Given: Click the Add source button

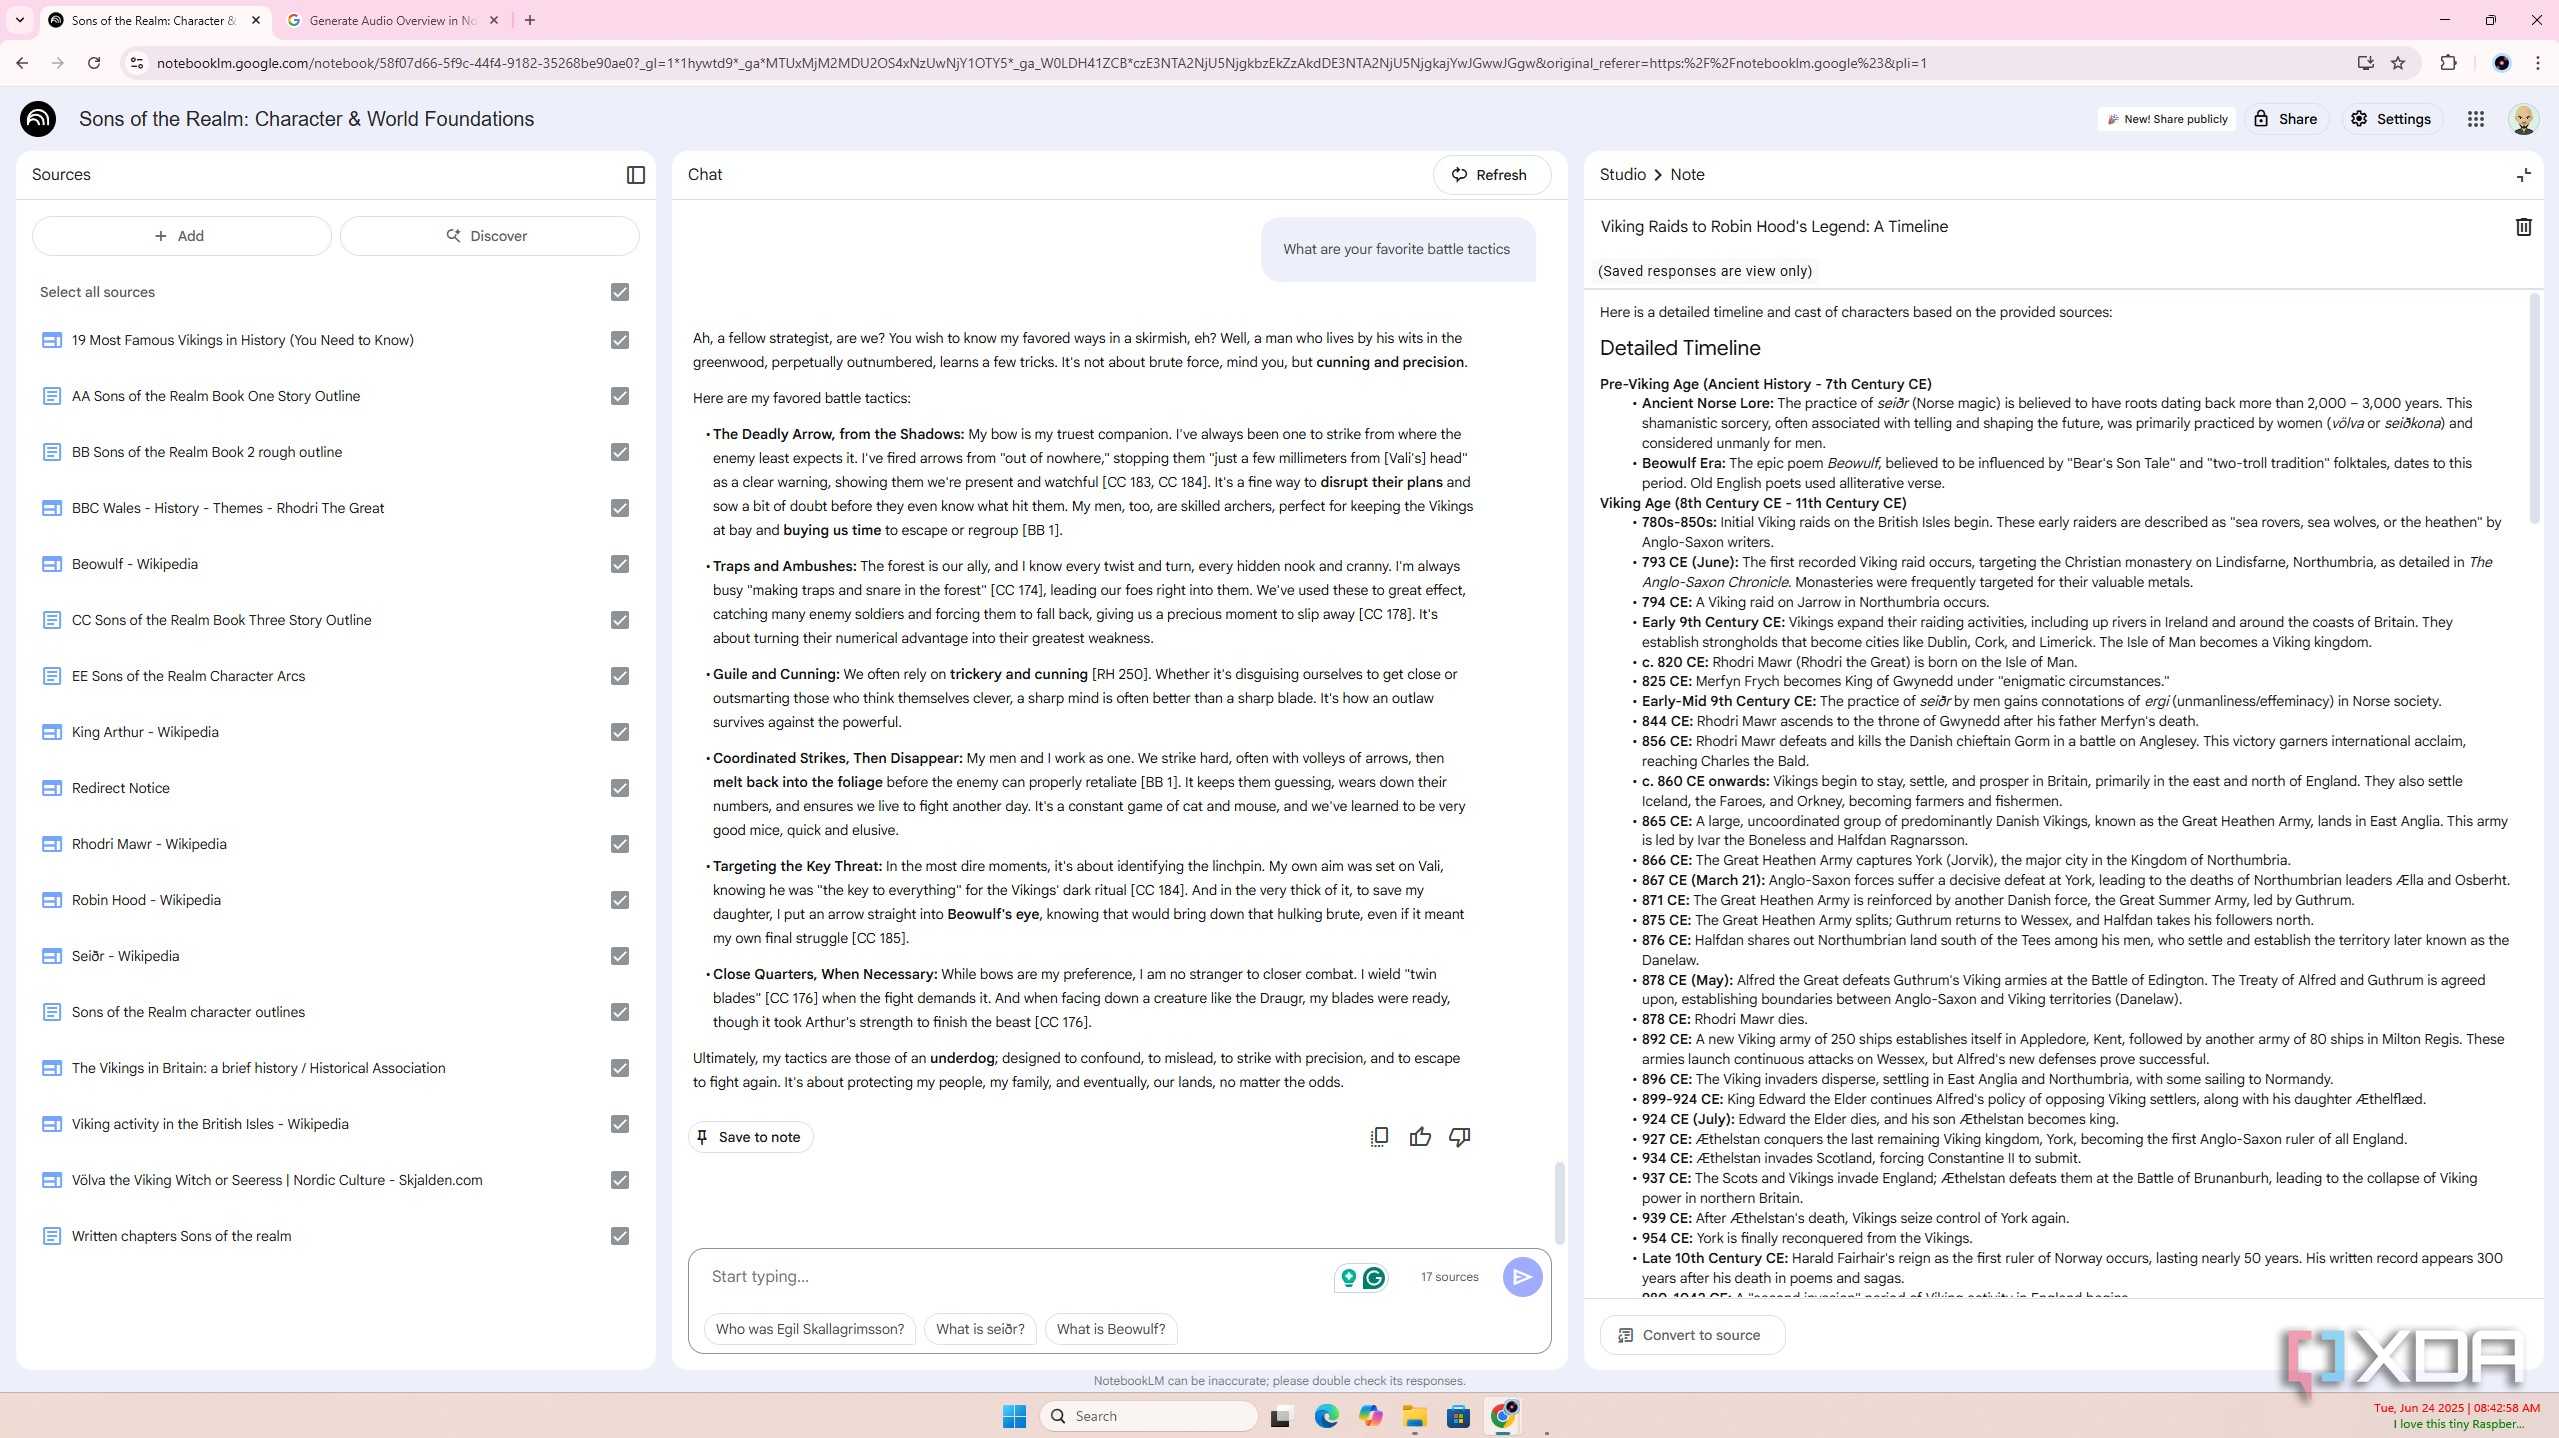Looking at the screenshot, I should (x=181, y=236).
